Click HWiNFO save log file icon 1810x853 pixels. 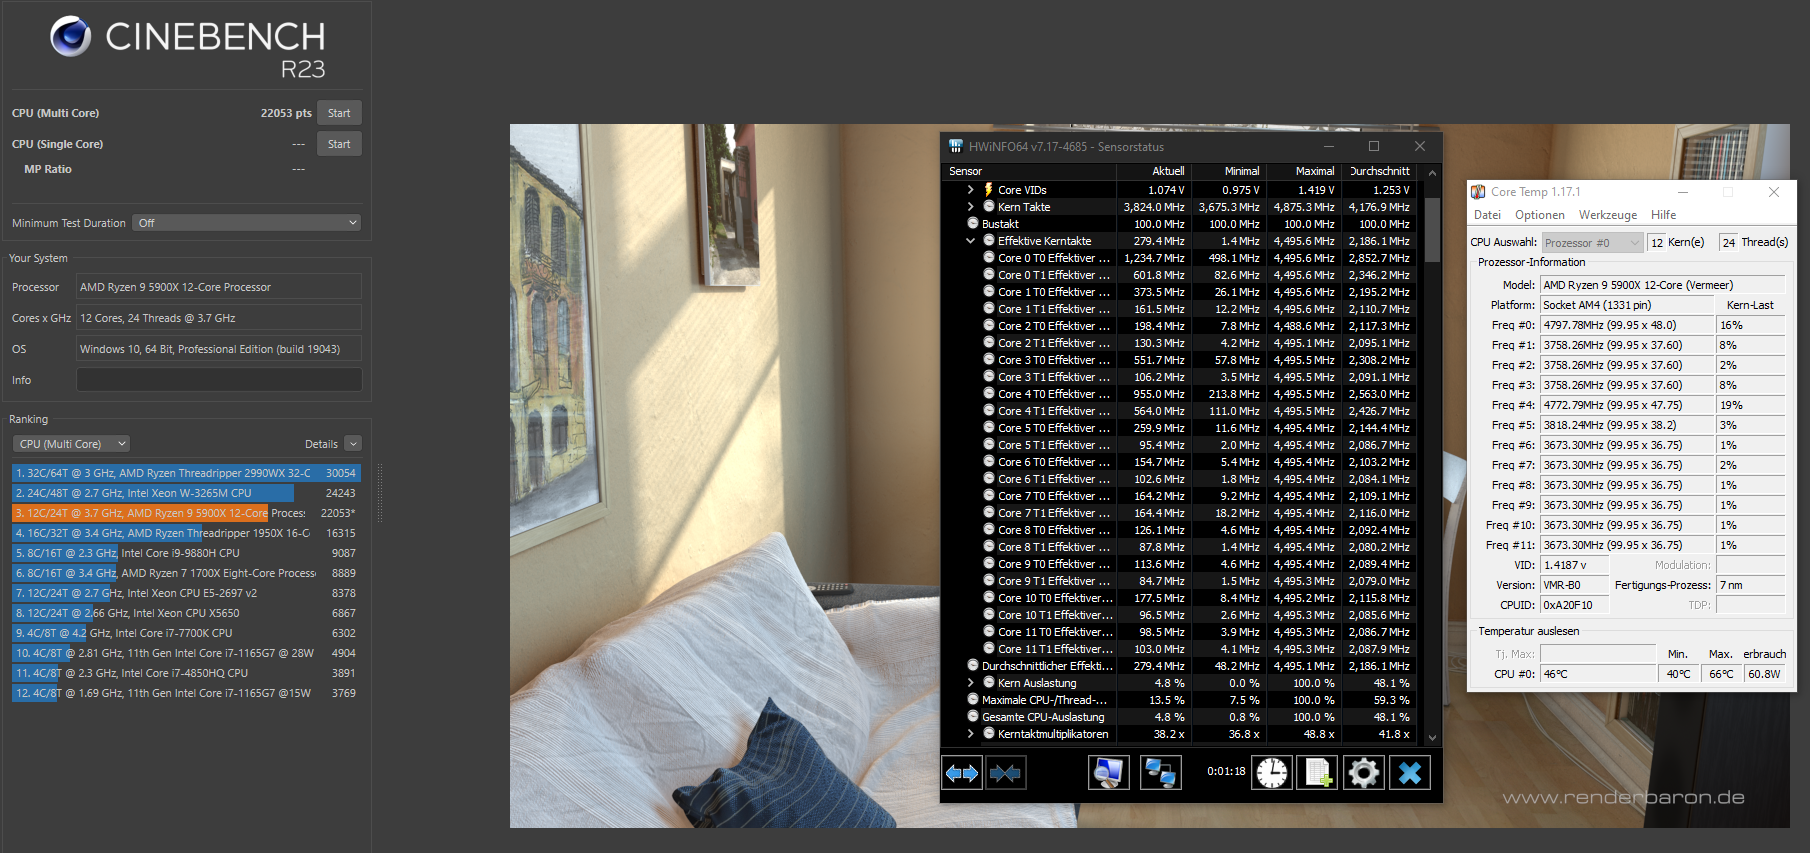click(1317, 773)
